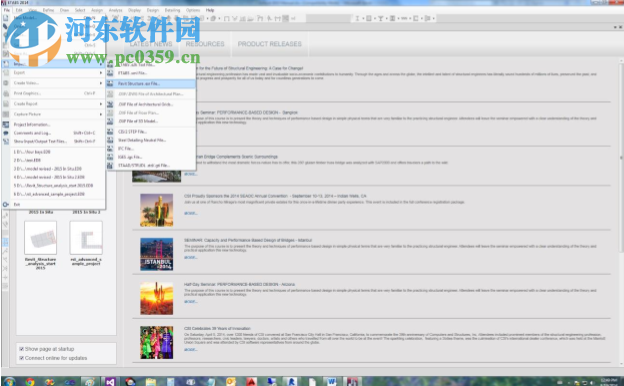Expand the Create Report submenu arrow
Image resolution: width=624 pixels, height=386 pixels.
coord(101,104)
